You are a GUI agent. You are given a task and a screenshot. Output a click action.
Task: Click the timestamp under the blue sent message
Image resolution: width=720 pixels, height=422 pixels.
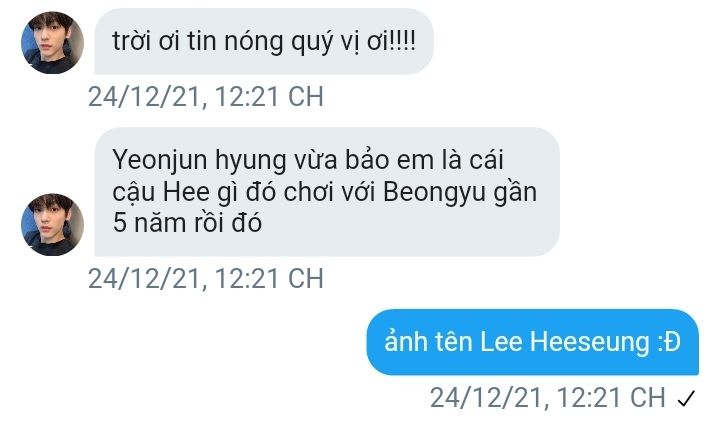click(547, 398)
